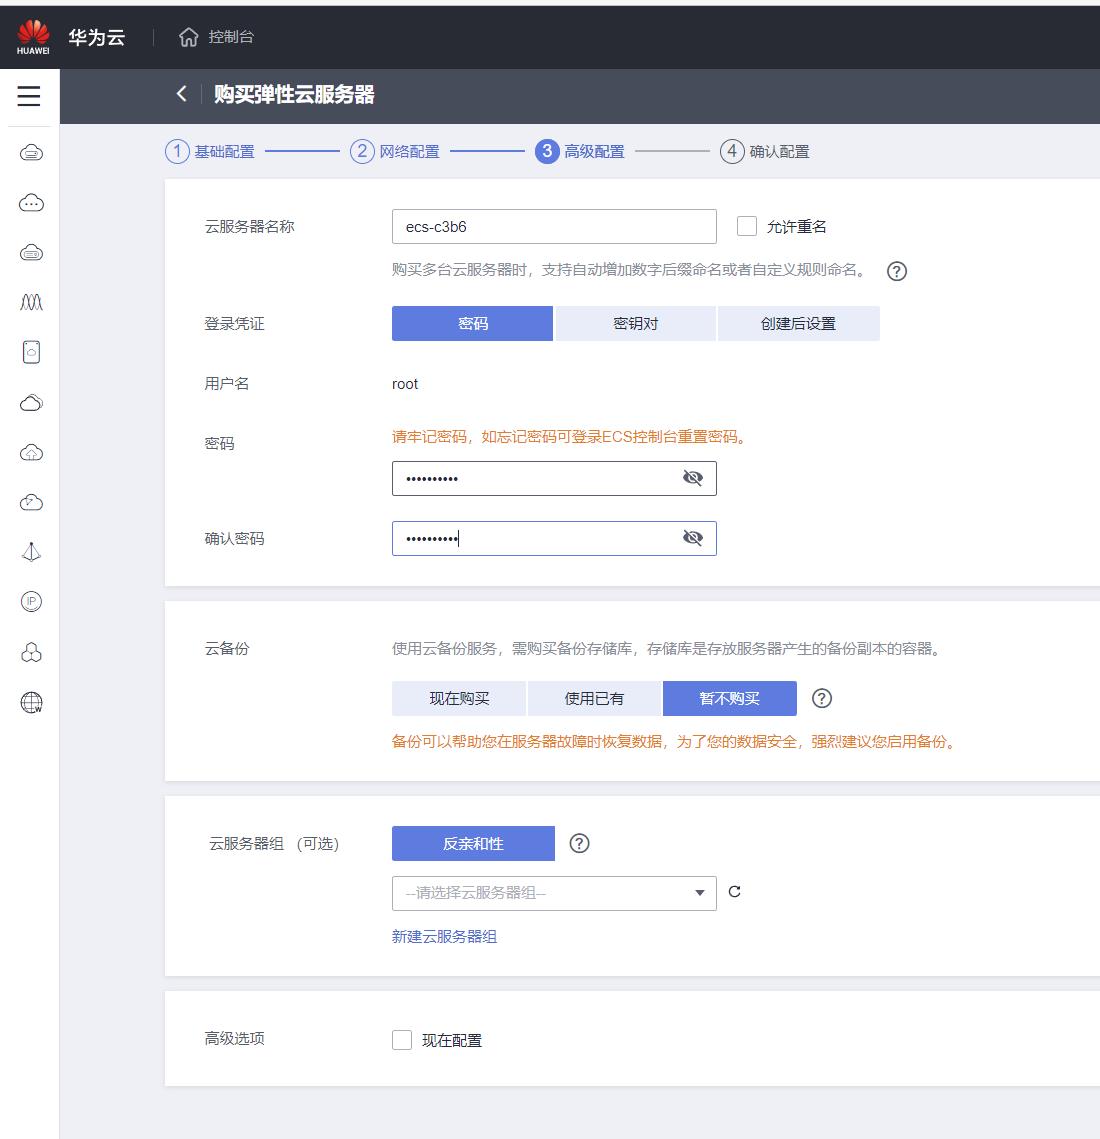Expand the 请选择云服务器组 dropdown

pyautogui.click(x=554, y=893)
